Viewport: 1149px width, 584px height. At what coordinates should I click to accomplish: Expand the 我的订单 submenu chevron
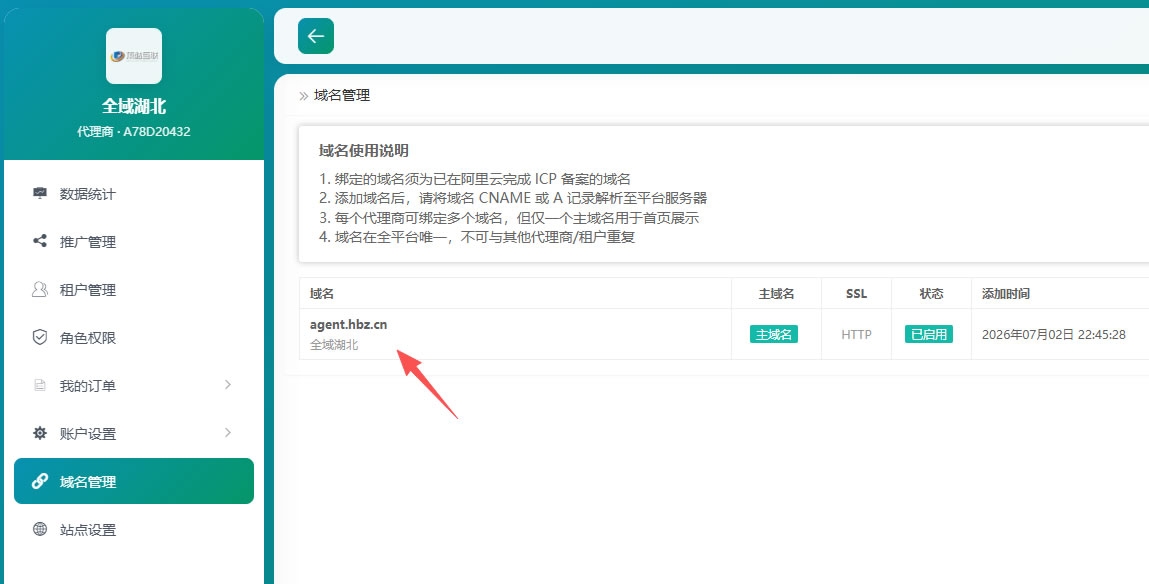click(x=228, y=385)
